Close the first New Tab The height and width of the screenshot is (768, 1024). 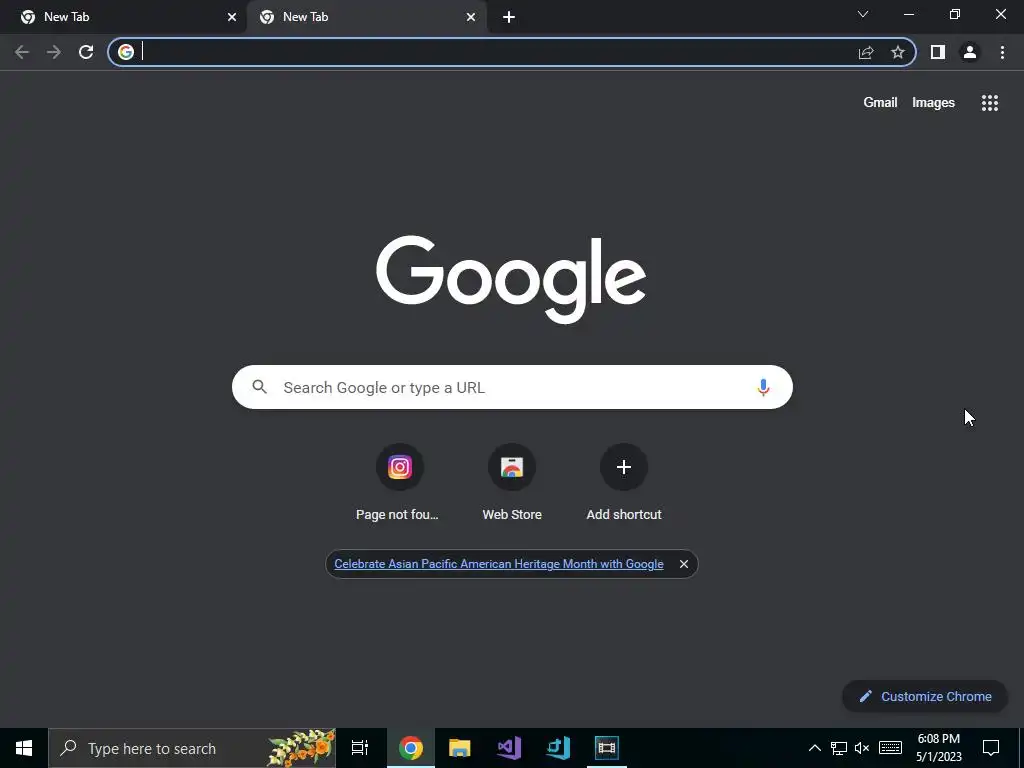click(232, 18)
